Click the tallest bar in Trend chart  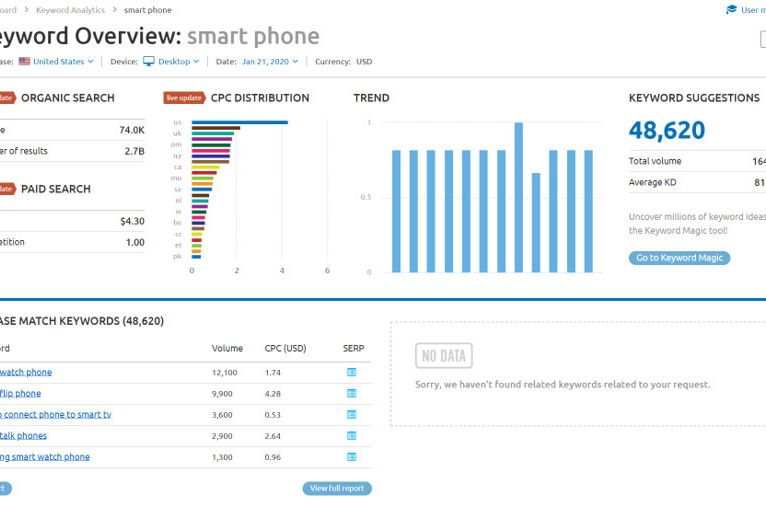(x=518, y=197)
